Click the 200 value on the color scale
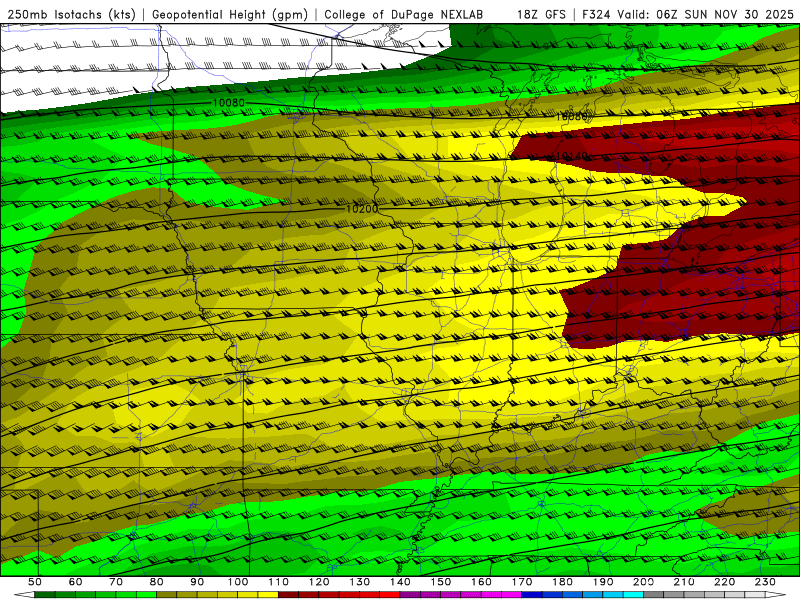This screenshot has height=600, width=800. (x=643, y=582)
